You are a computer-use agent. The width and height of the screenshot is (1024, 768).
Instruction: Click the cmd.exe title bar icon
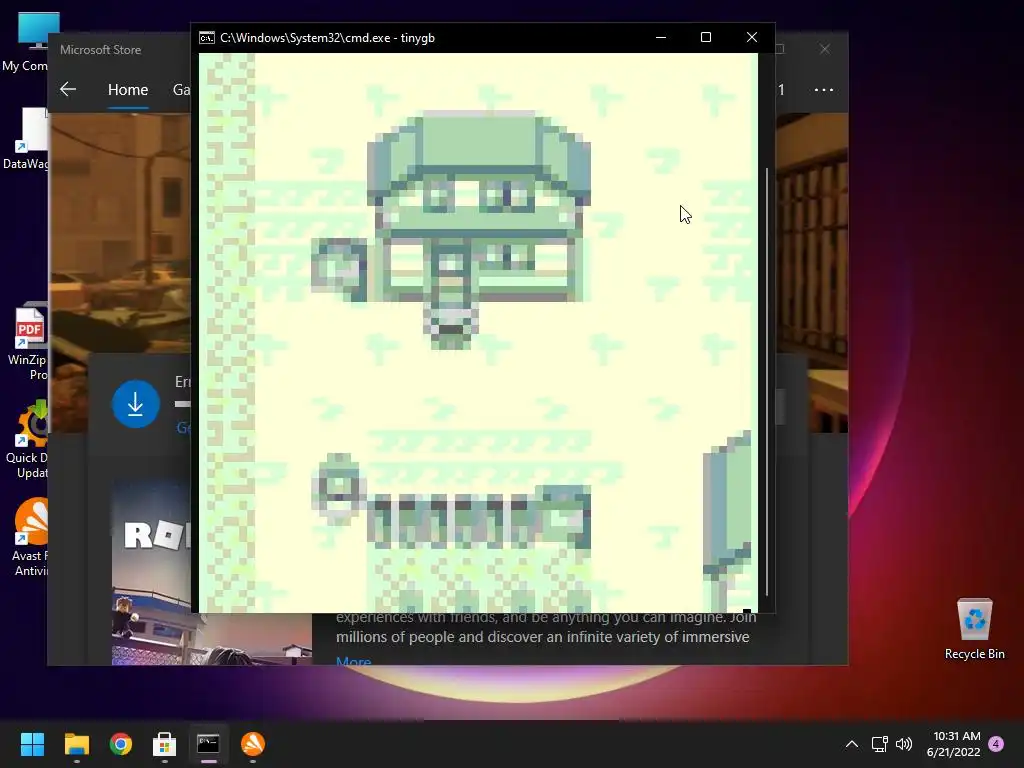[206, 38]
